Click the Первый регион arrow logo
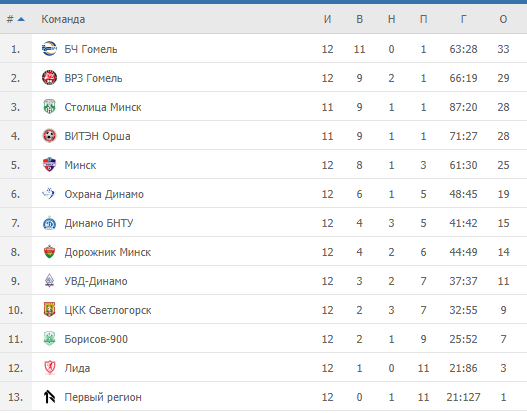 [49, 397]
